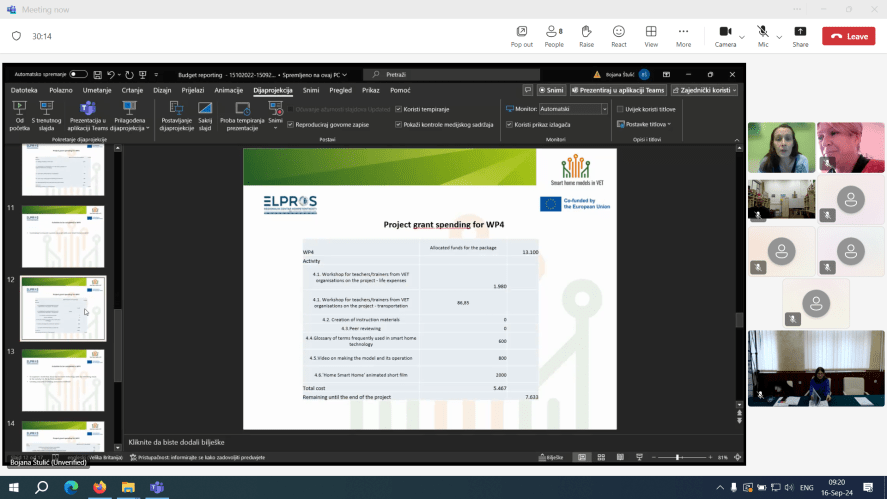Click the zoom in plus button
The height and width of the screenshot is (499, 887).
[x=710, y=457]
